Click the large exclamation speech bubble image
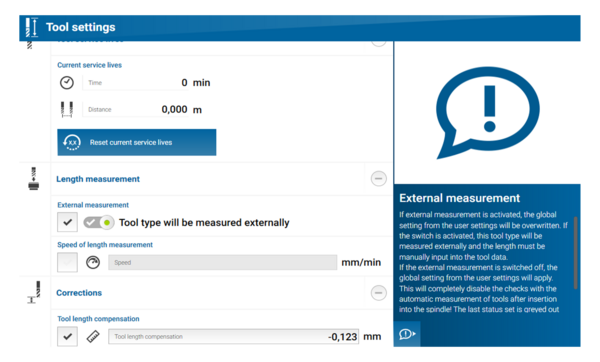The height and width of the screenshot is (362, 600). (488, 113)
